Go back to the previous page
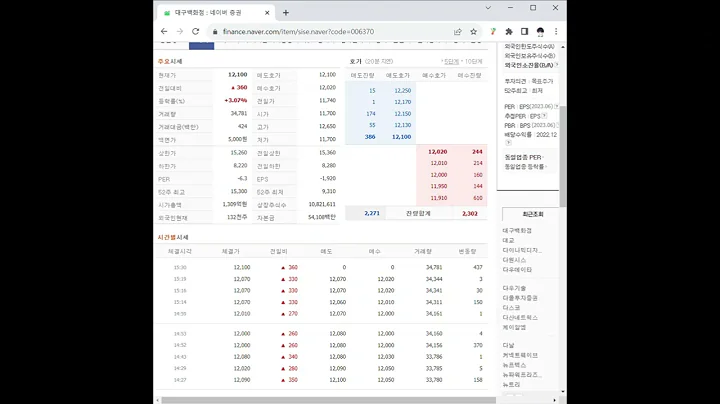 (164, 31)
